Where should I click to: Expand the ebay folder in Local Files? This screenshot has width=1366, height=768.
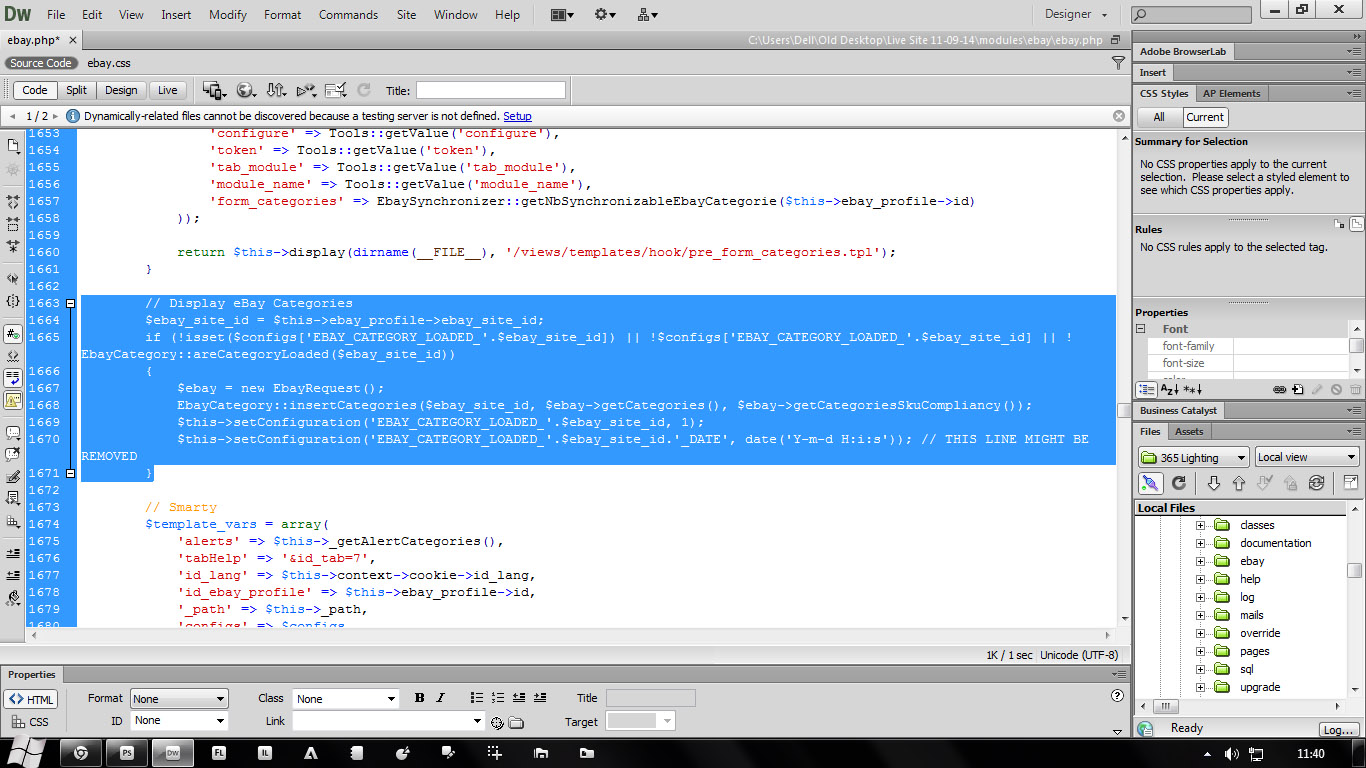pyautogui.click(x=1201, y=561)
